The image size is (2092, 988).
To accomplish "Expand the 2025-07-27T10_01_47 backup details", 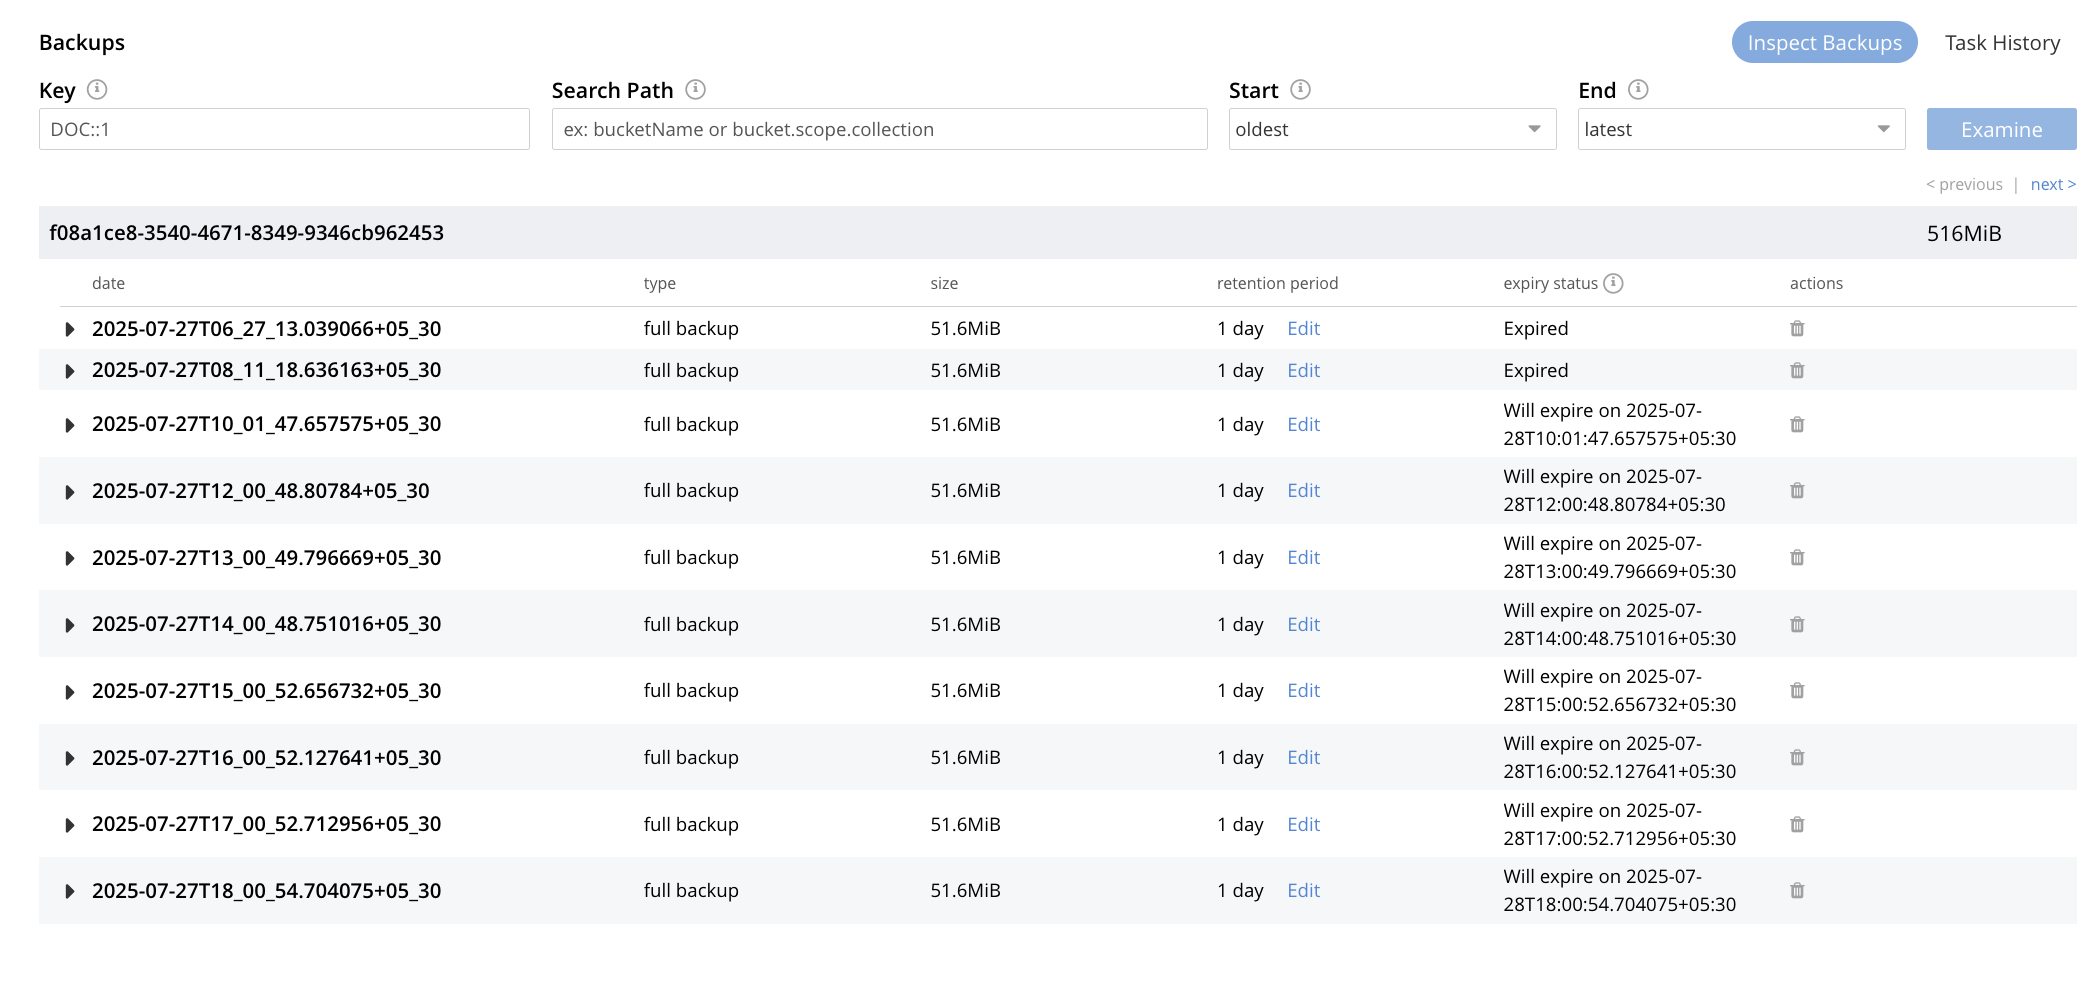I will [x=69, y=425].
